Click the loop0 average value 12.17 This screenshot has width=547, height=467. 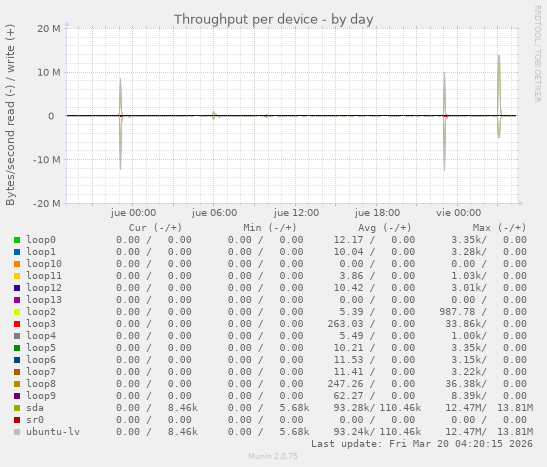348,240
